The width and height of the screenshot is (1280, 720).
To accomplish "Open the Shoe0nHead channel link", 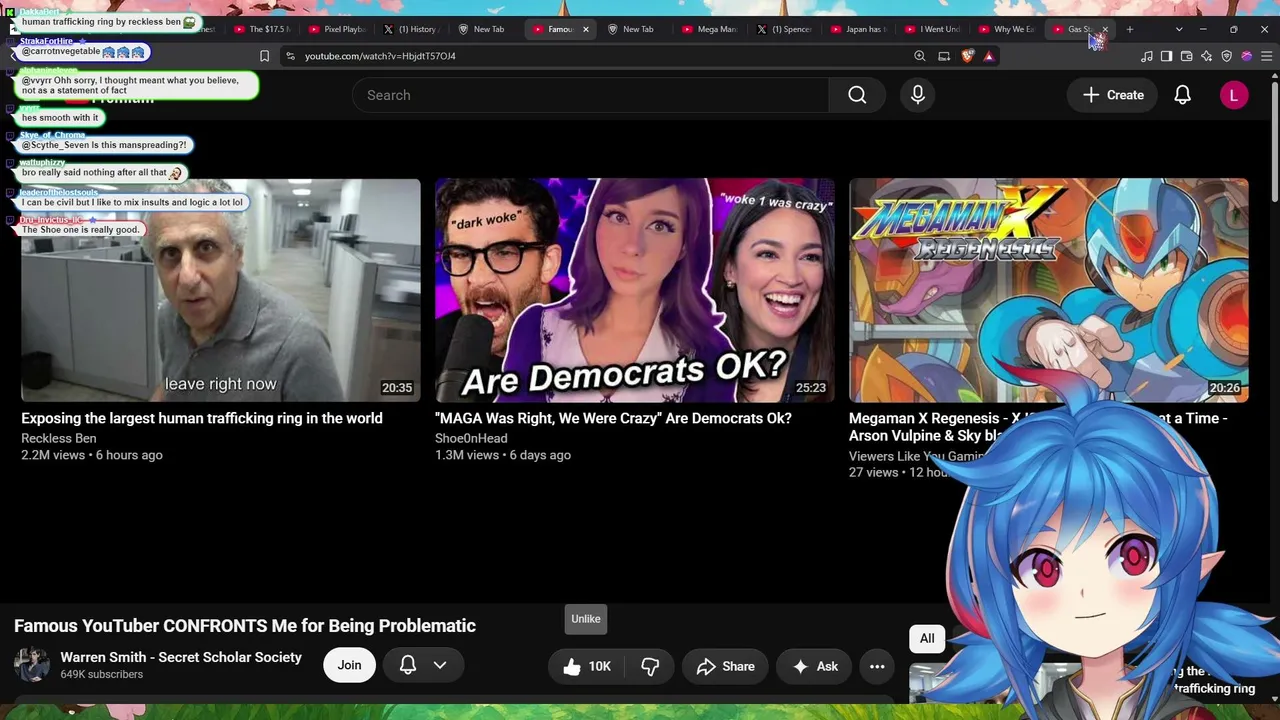I will 471,438.
